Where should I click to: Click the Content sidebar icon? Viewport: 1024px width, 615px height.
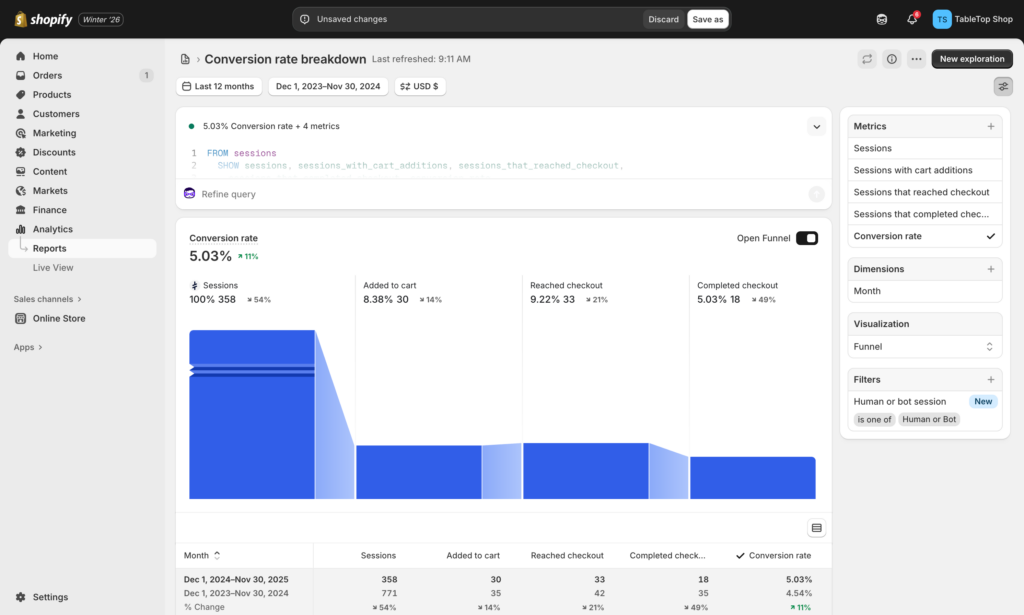(20, 171)
